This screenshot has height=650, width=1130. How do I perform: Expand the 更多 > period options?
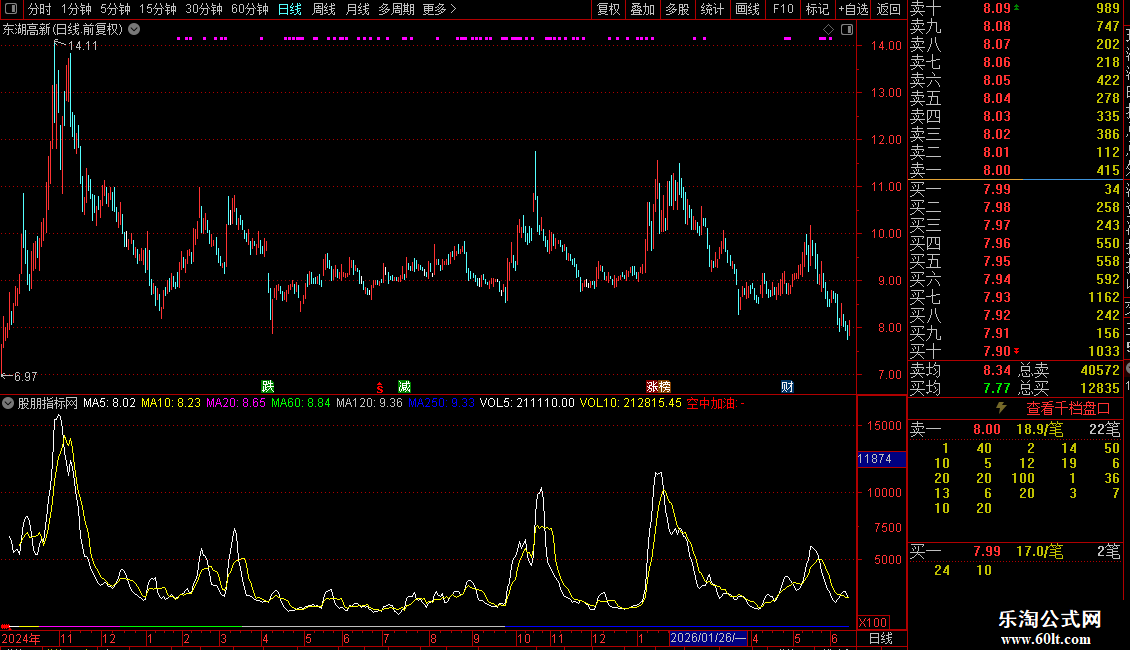pos(440,9)
